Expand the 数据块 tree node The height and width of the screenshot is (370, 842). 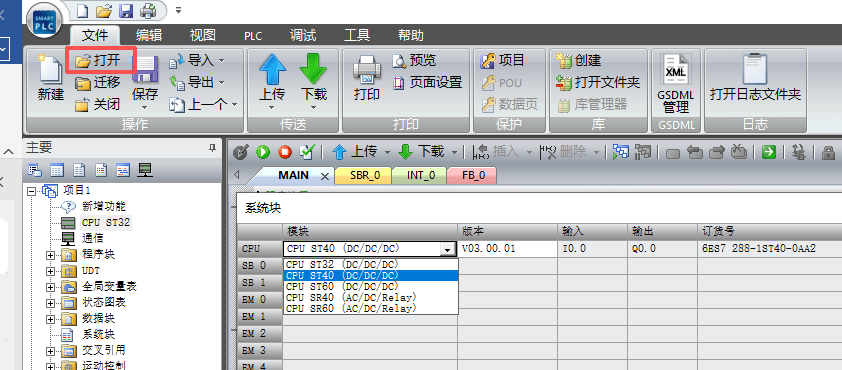tap(51, 320)
